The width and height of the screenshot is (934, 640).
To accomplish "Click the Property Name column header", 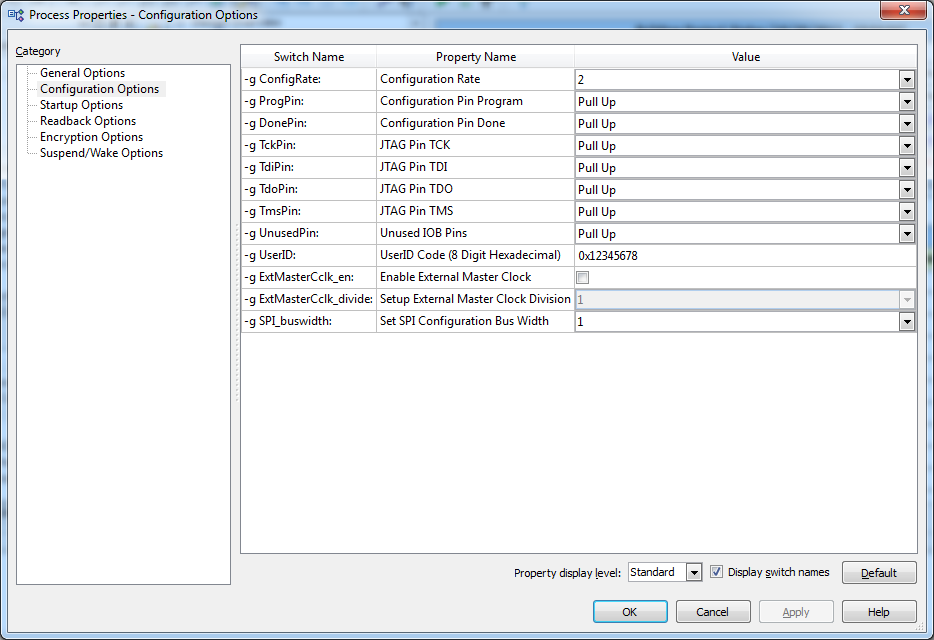I will [475, 57].
